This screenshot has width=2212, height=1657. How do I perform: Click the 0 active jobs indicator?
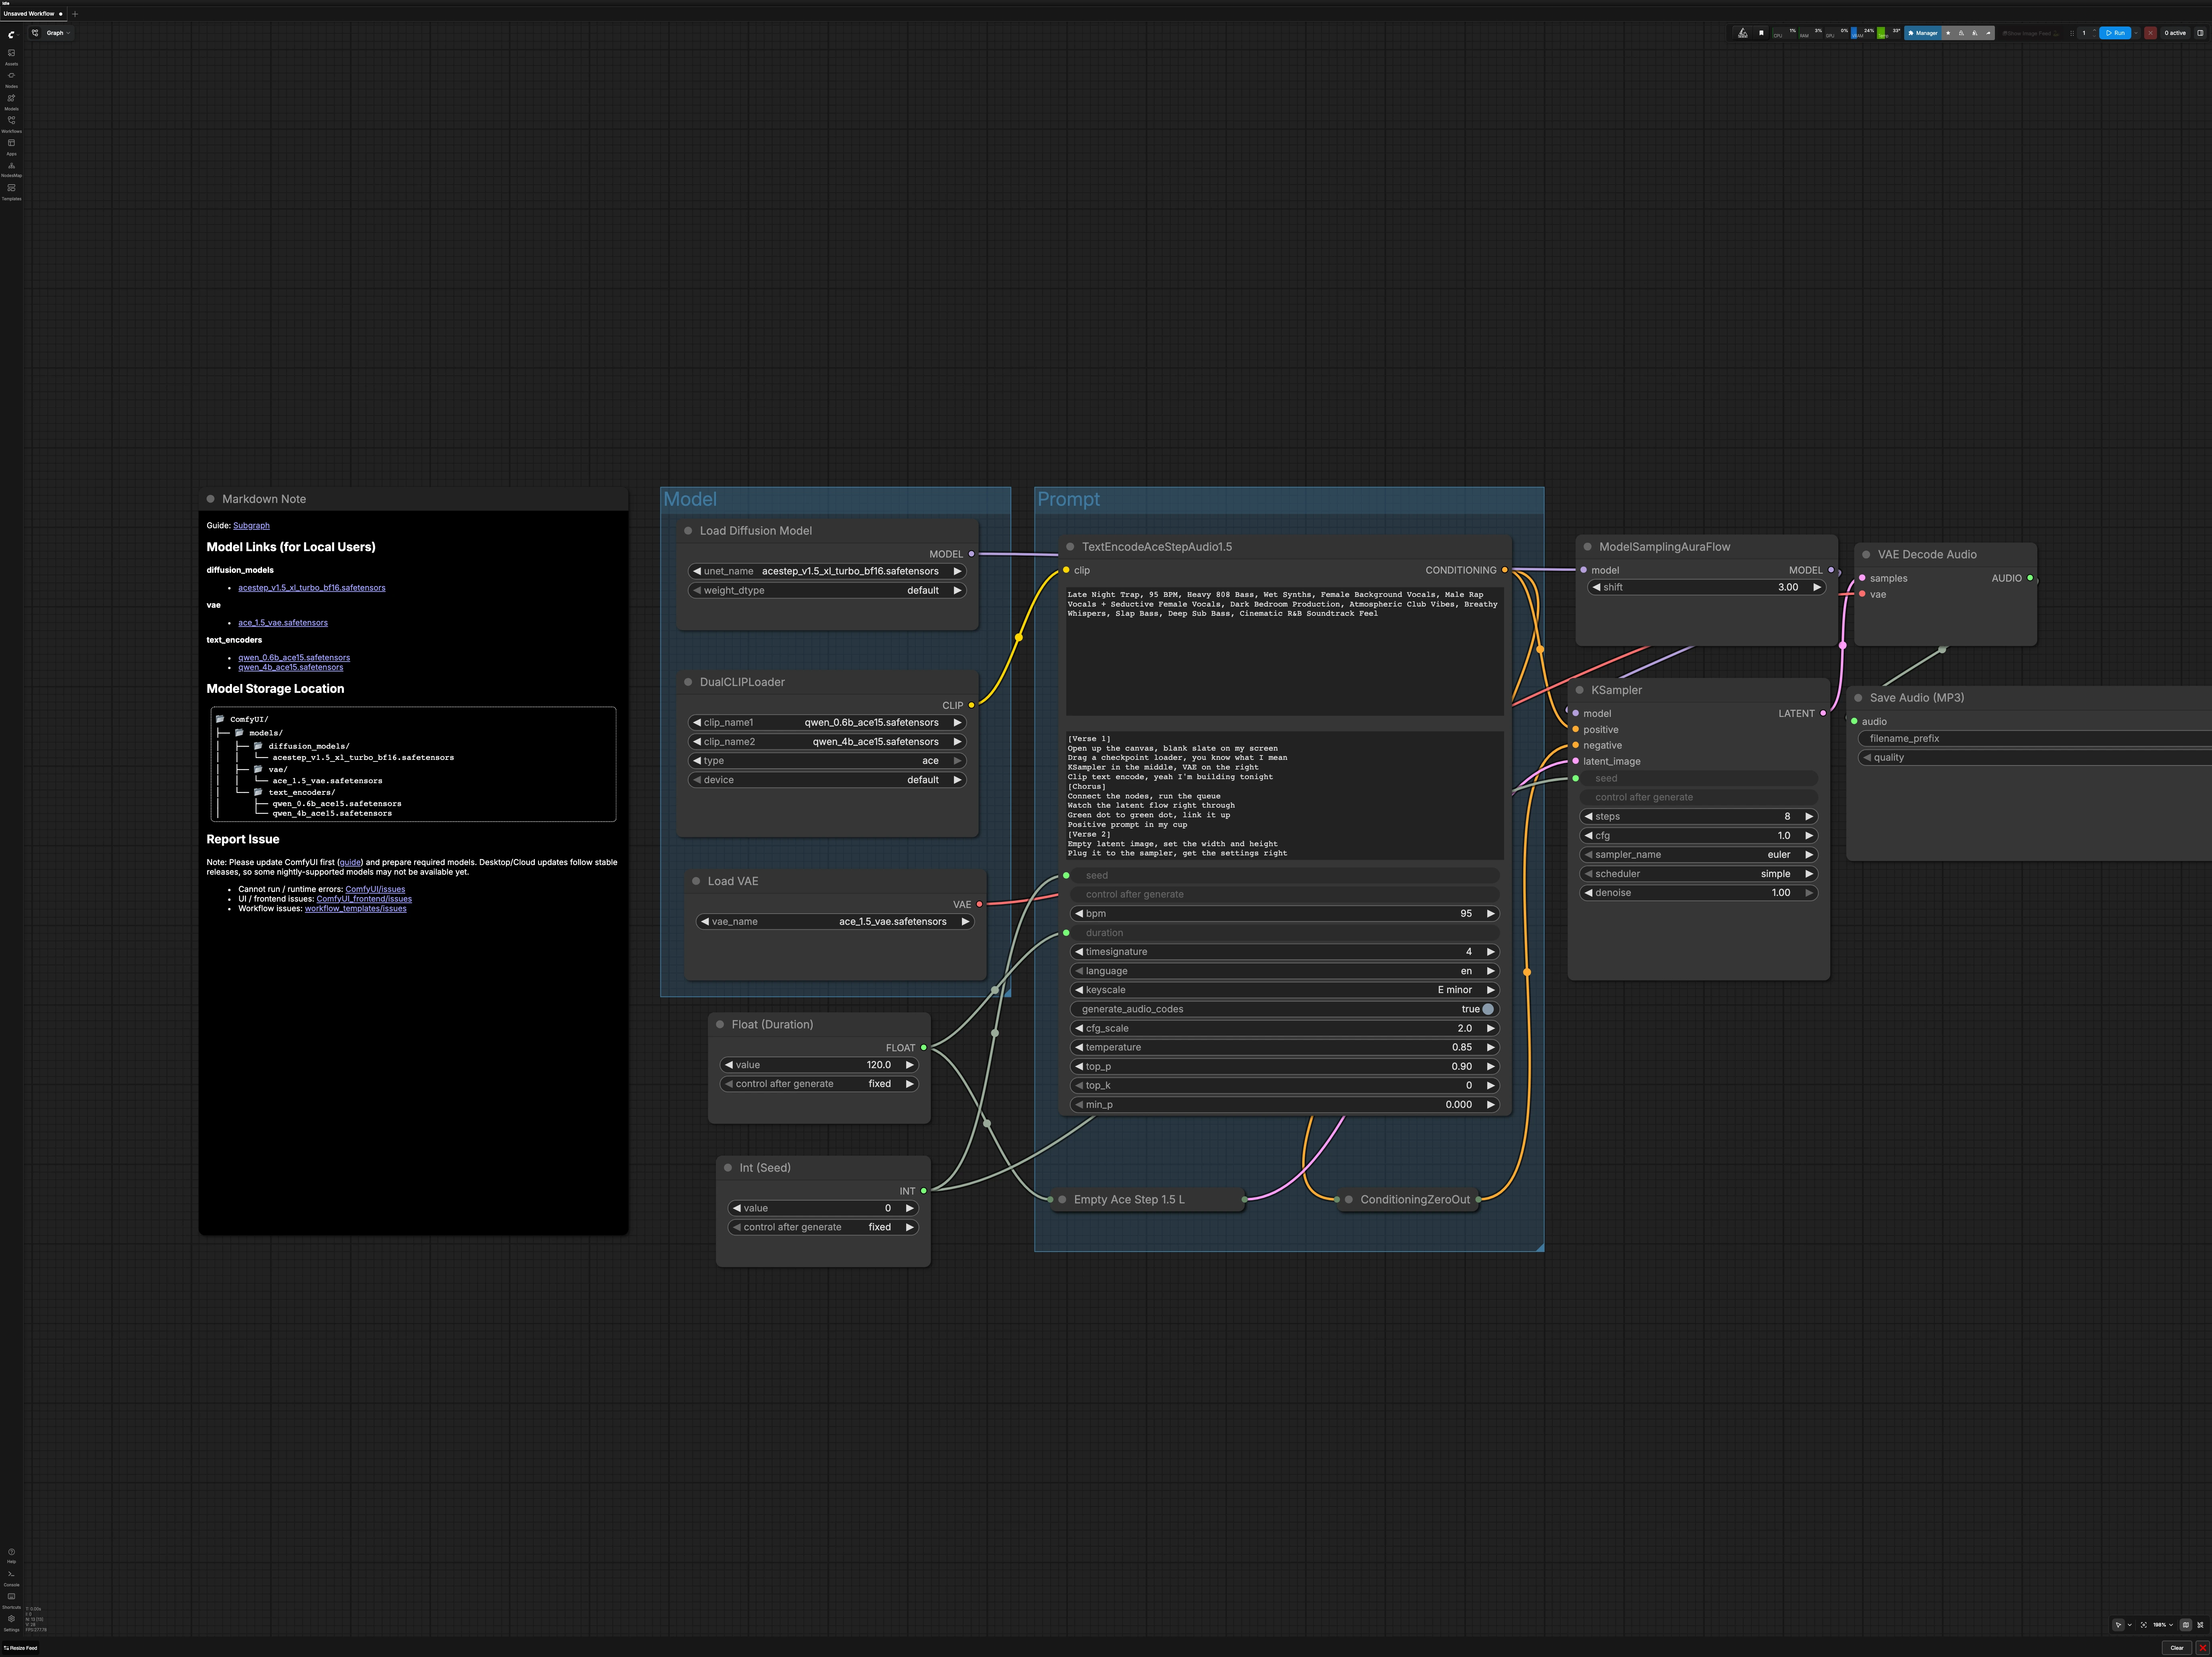pyautogui.click(x=2175, y=33)
